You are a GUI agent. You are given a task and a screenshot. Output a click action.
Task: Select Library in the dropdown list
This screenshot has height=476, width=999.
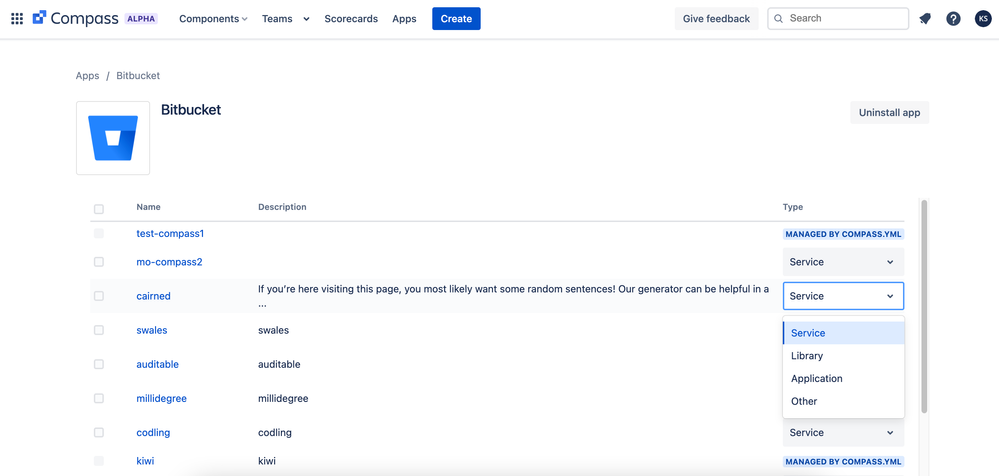click(843, 356)
